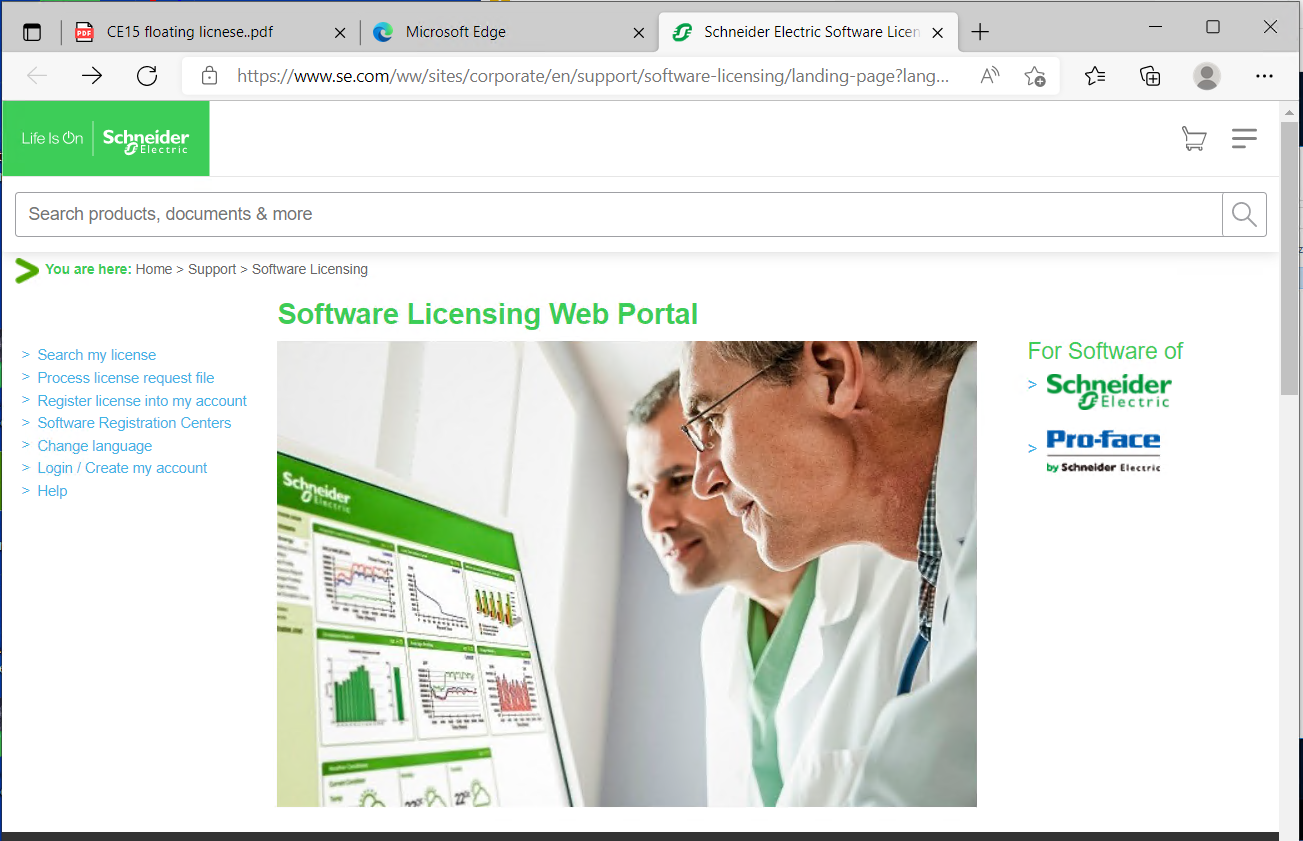Select the Pro-face software logo
The image size is (1303, 841).
[x=1103, y=451]
